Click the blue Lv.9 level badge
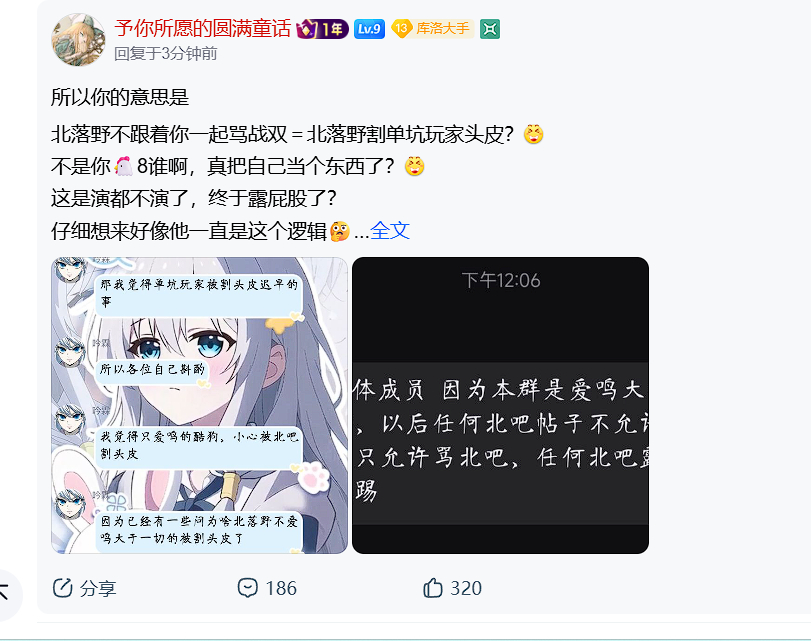 point(369,29)
